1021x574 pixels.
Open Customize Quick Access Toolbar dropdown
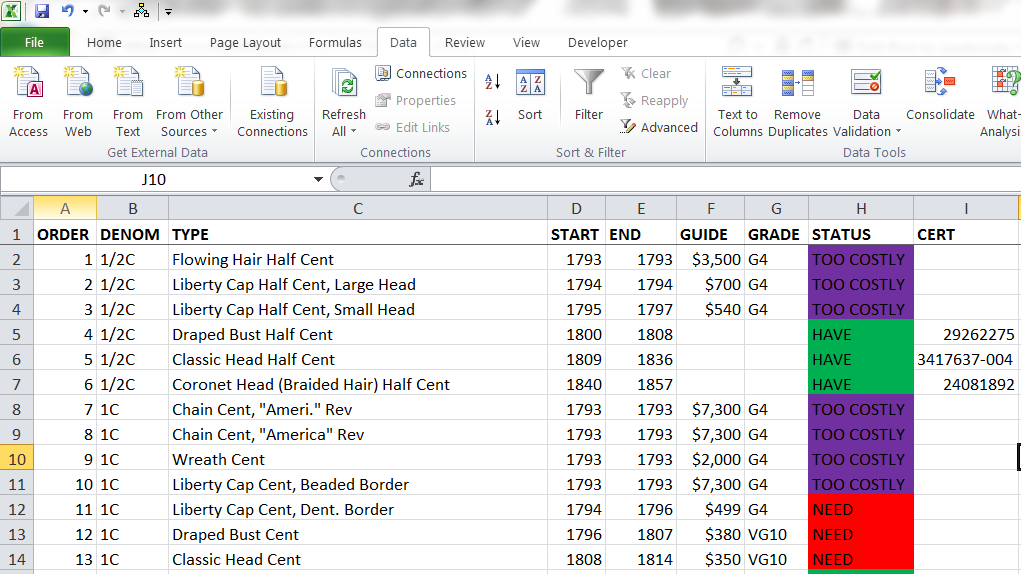(x=168, y=12)
